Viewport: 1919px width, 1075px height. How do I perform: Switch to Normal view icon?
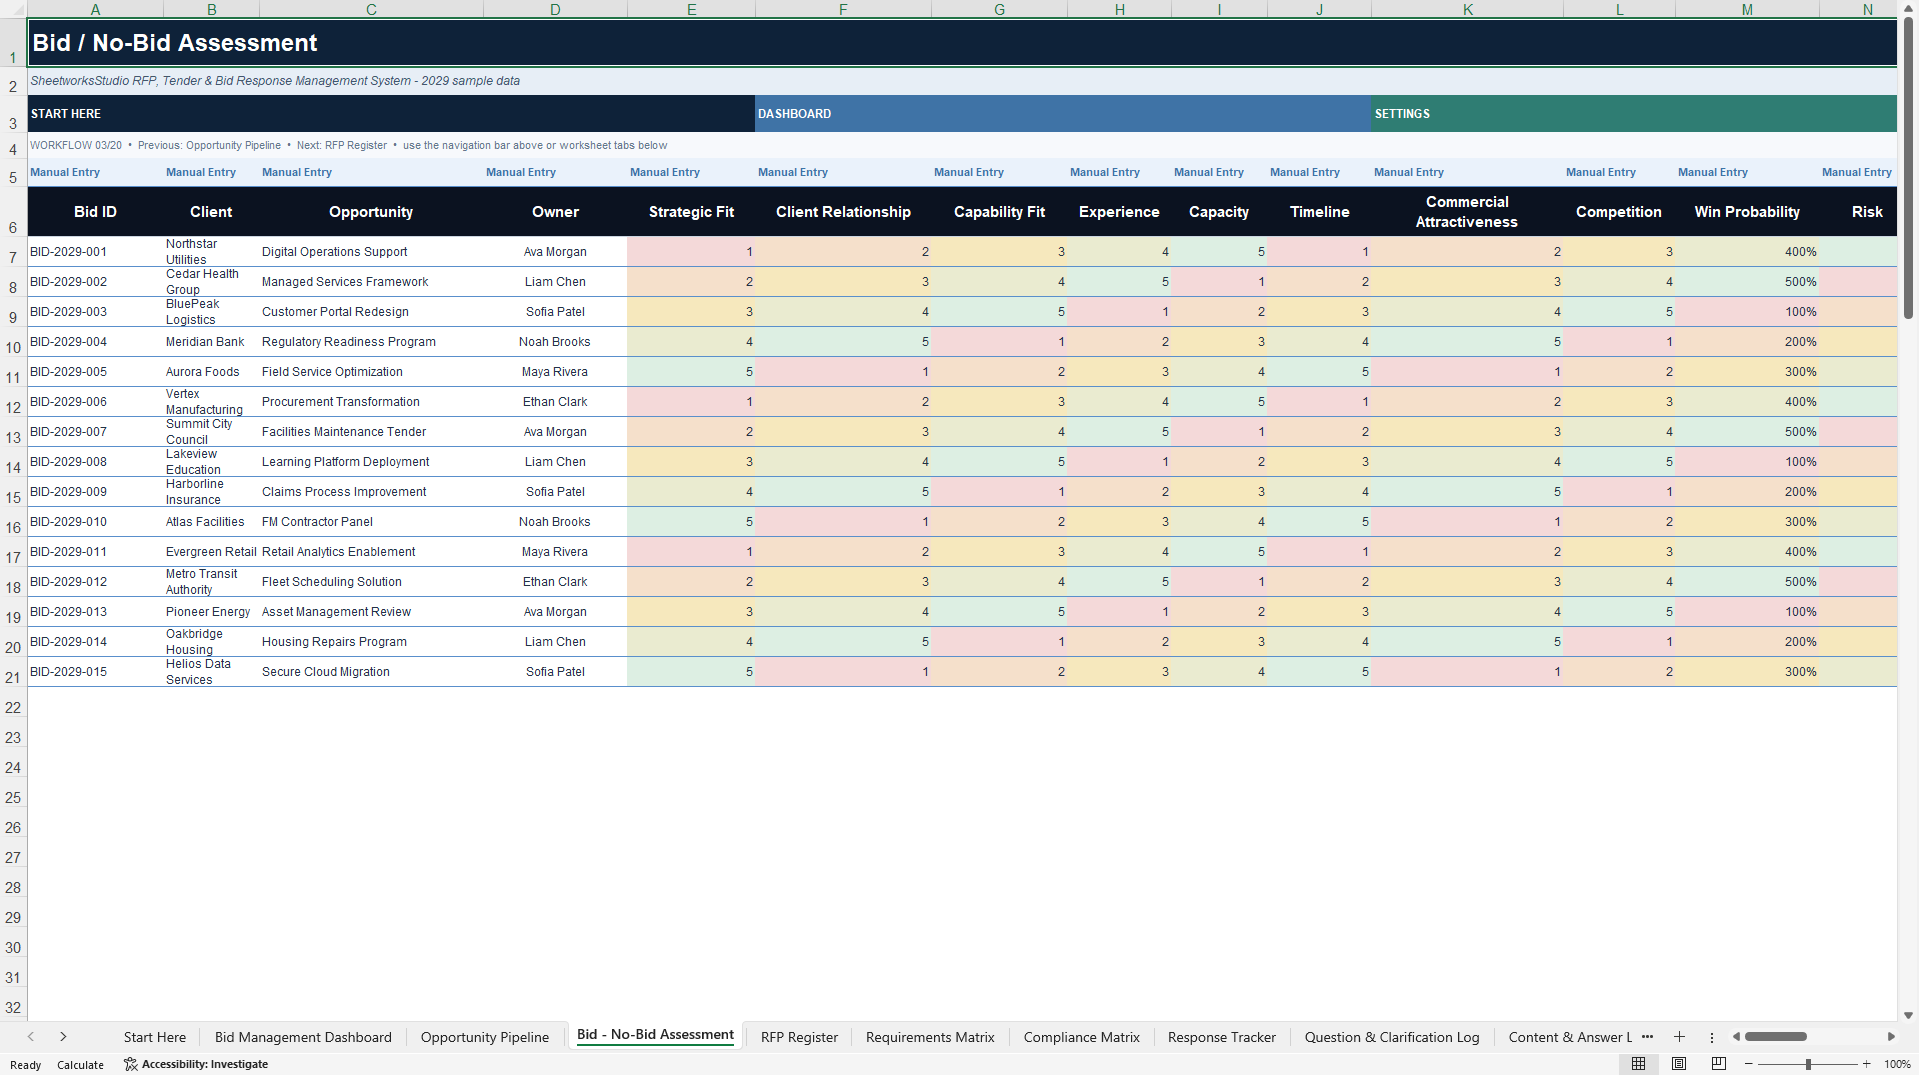tap(1638, 1064)
